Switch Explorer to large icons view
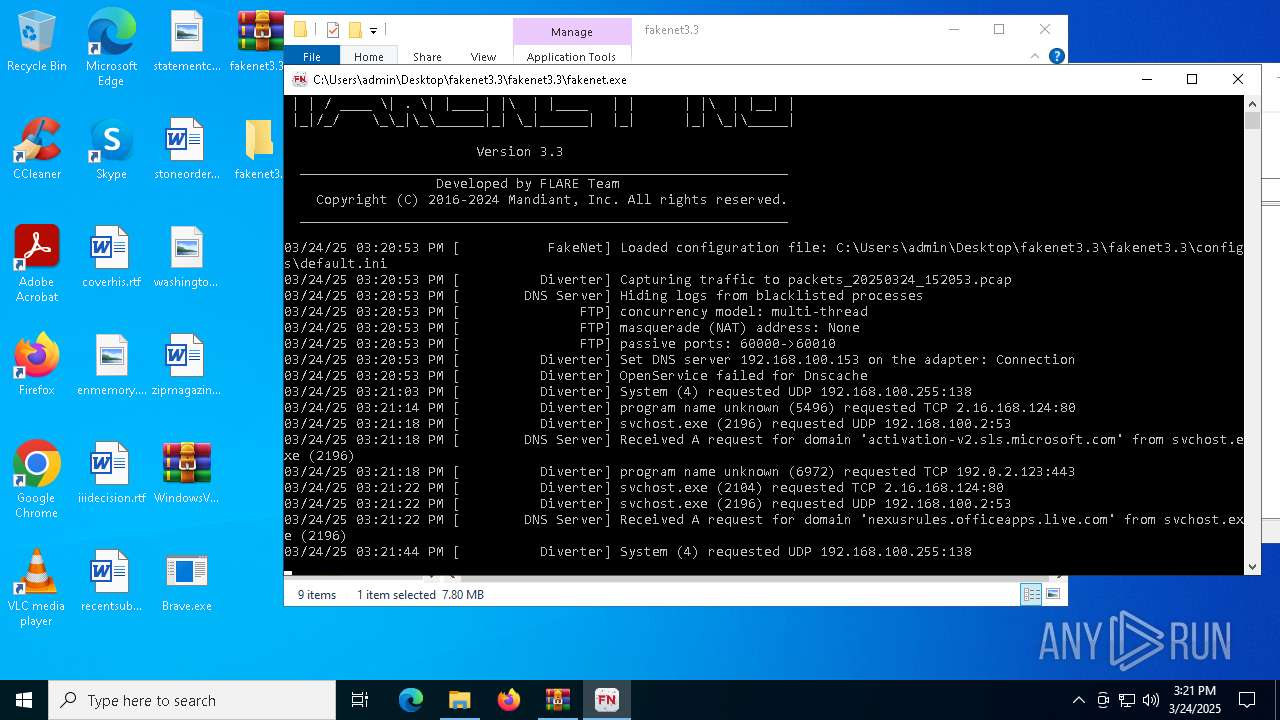 (1052, 594)
